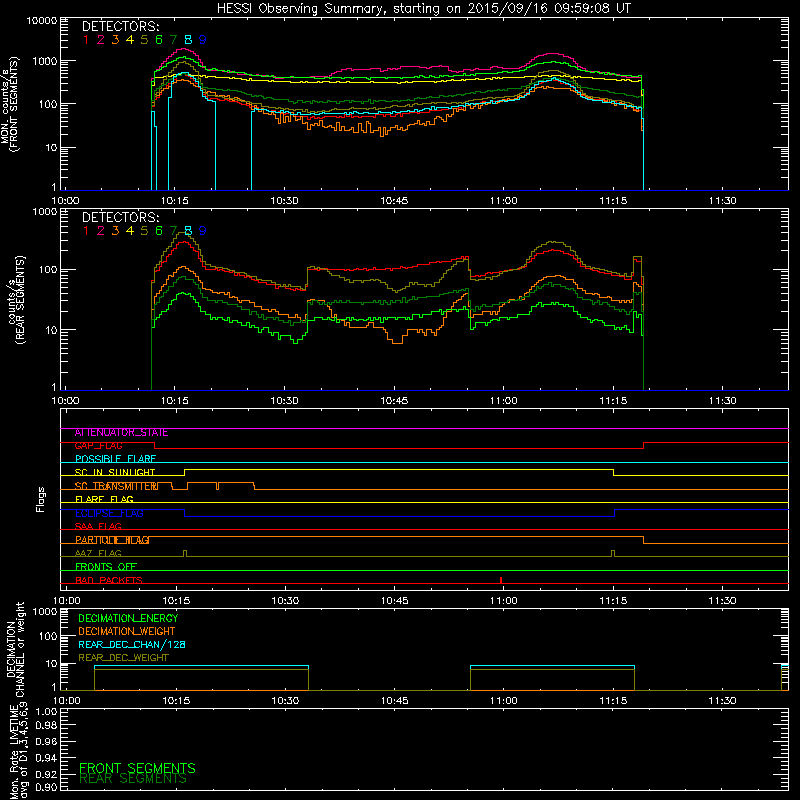Image resolution: width=800 pixels, height=800 pixels.
Task: Click the FLARE_FLAG label
Action: (104, 499)
